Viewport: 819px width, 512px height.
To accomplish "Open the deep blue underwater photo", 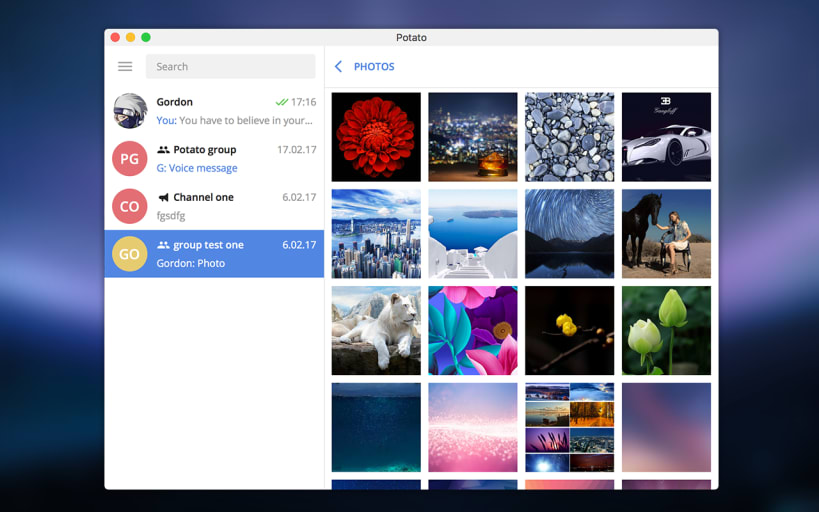I will tap(376, 427).
